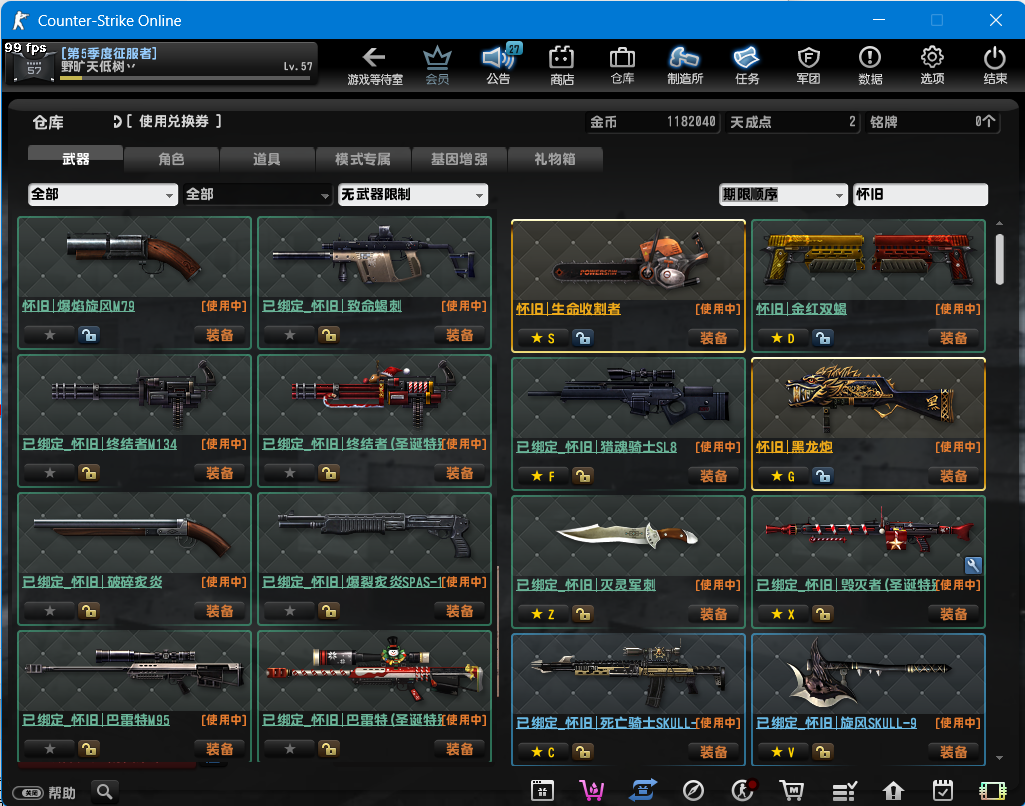Click the pink shopping basket icon in bottom bar
Viewport: 1025px width, 806px height.
(592, 791)
